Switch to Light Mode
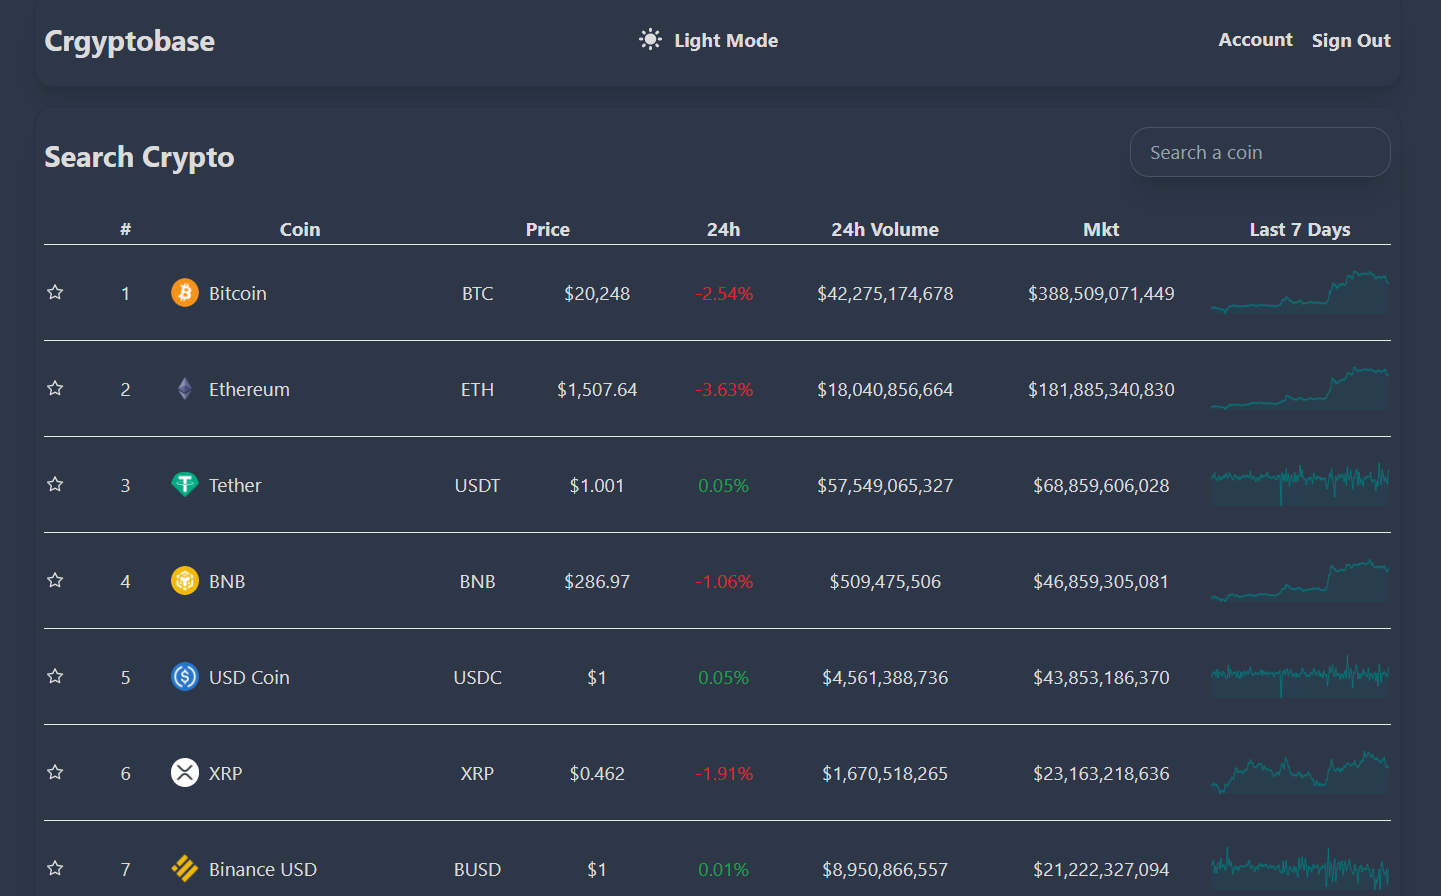Viewport: 1441px width, 896px height. [709, 40]
